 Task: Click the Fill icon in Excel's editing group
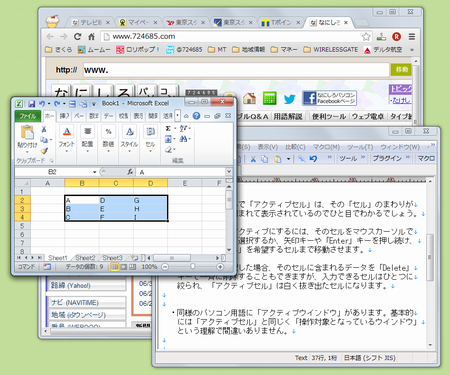(x=168, y=139)
